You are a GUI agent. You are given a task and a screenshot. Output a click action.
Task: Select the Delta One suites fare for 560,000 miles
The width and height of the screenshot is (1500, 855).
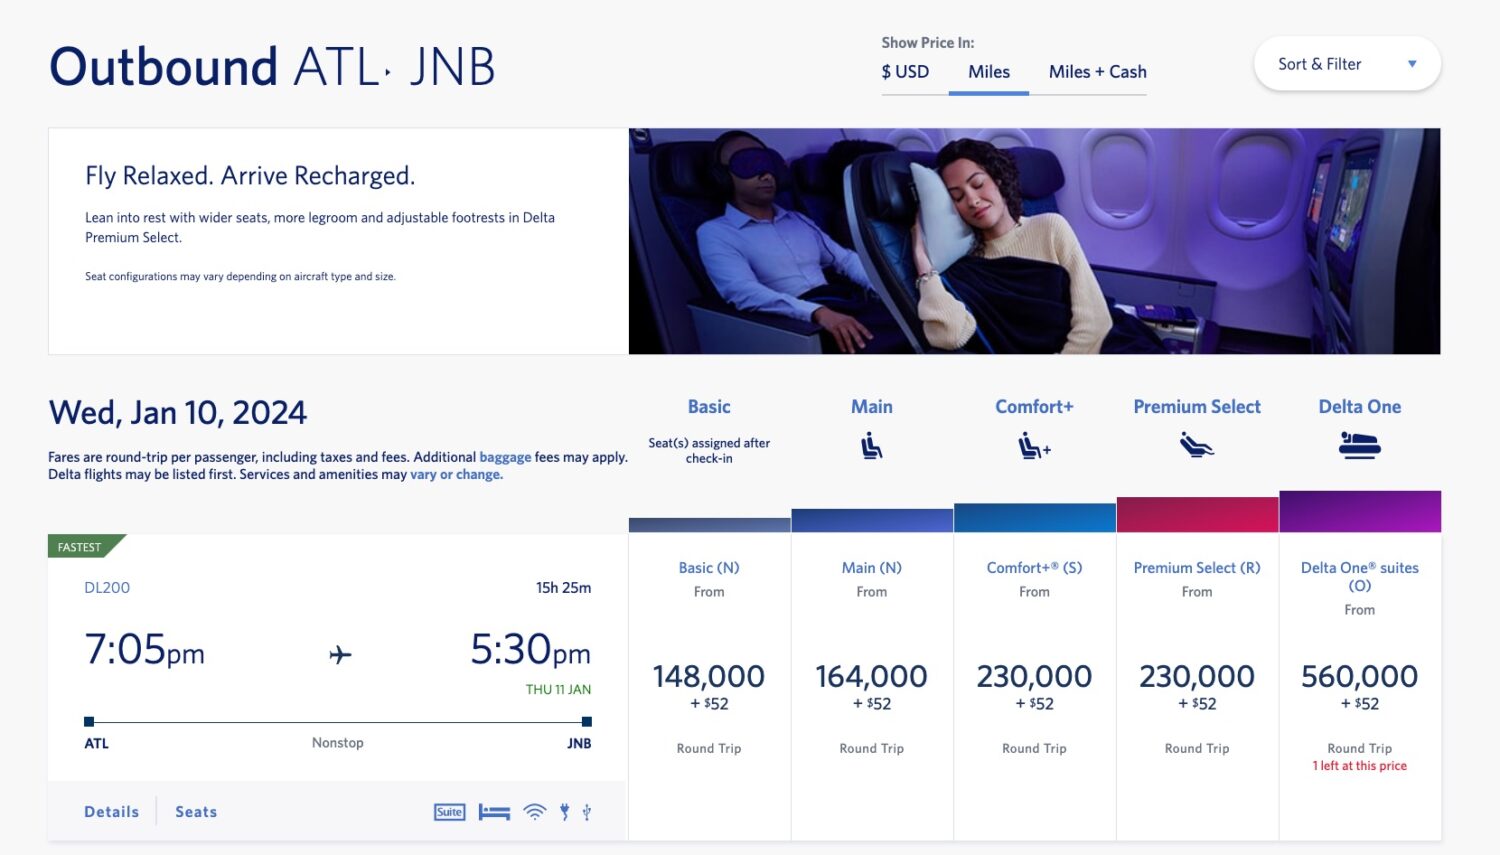[1360, 676]
